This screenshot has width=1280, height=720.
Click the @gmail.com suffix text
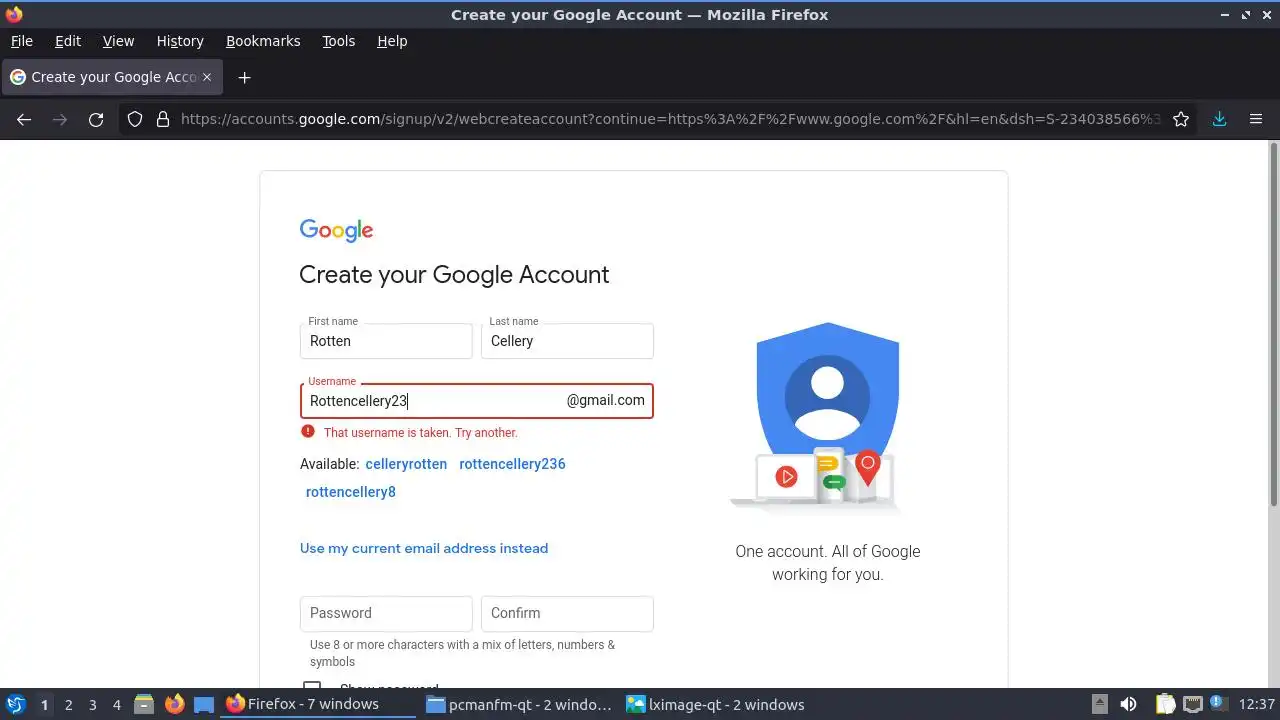[606, 400]
